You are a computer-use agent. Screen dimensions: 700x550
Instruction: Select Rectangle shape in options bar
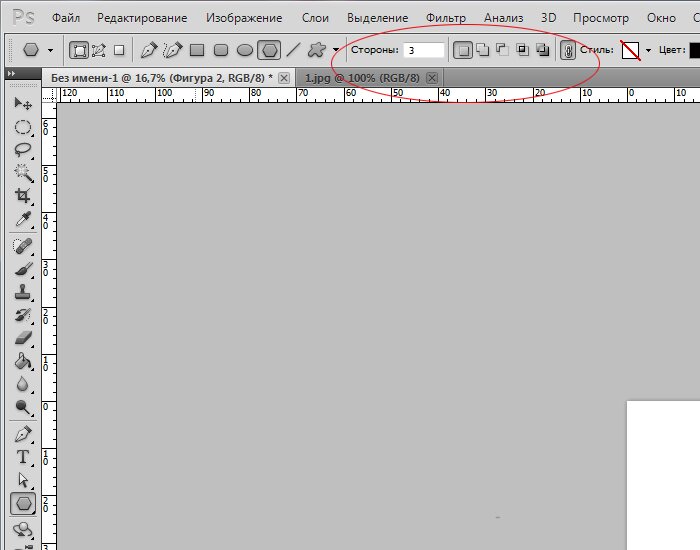(x=197, y=50)
